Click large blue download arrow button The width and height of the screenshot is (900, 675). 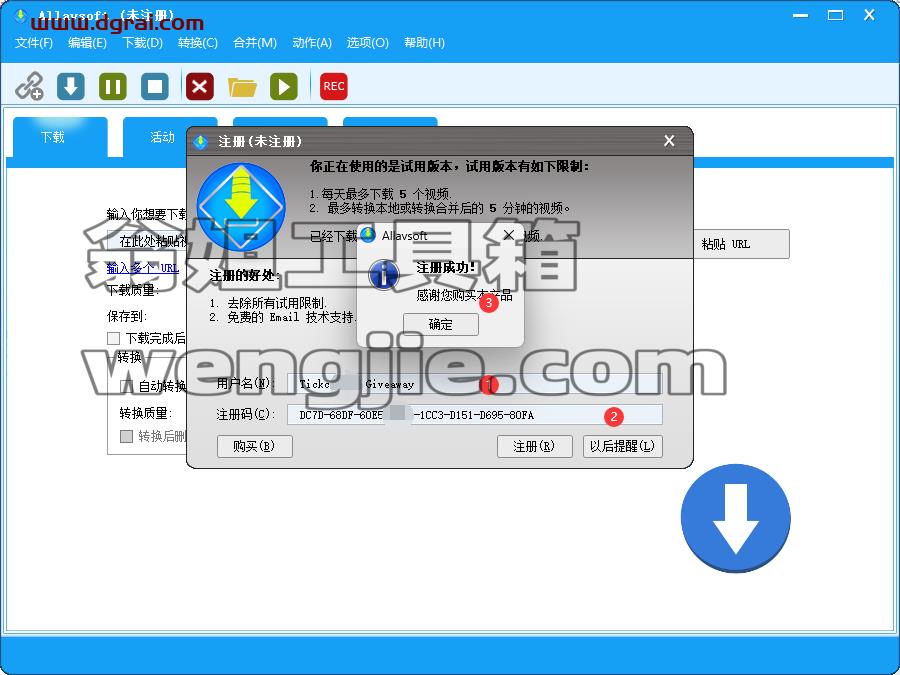(735, 518)
